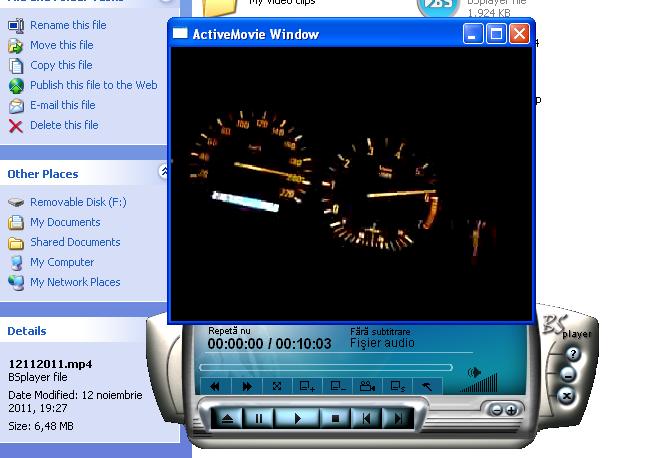Minimize BSplayer with round minus button
The image size is (656, 458).
tap(568, 374)
